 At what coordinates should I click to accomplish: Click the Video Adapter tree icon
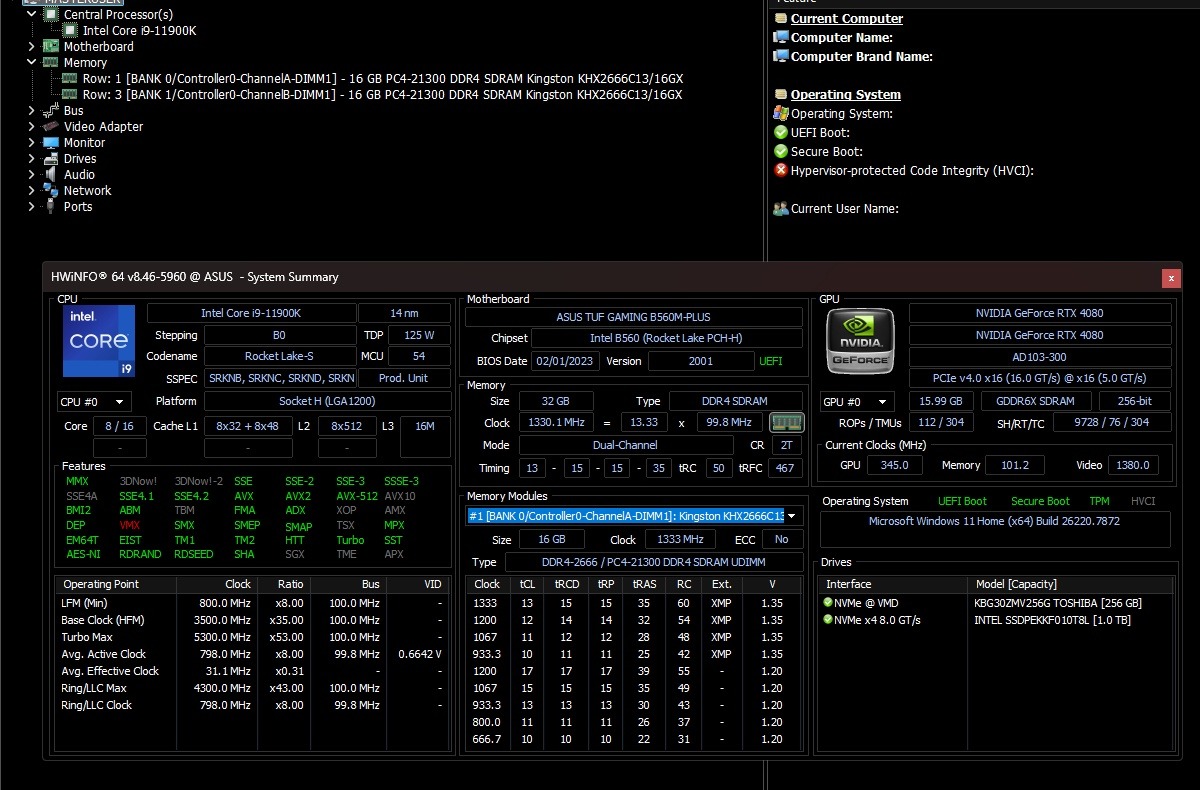[x=51, y=126]
